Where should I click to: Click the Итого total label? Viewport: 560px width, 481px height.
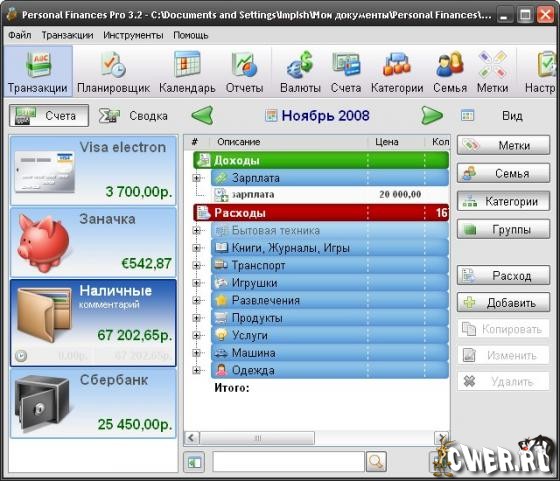[232, 388]
